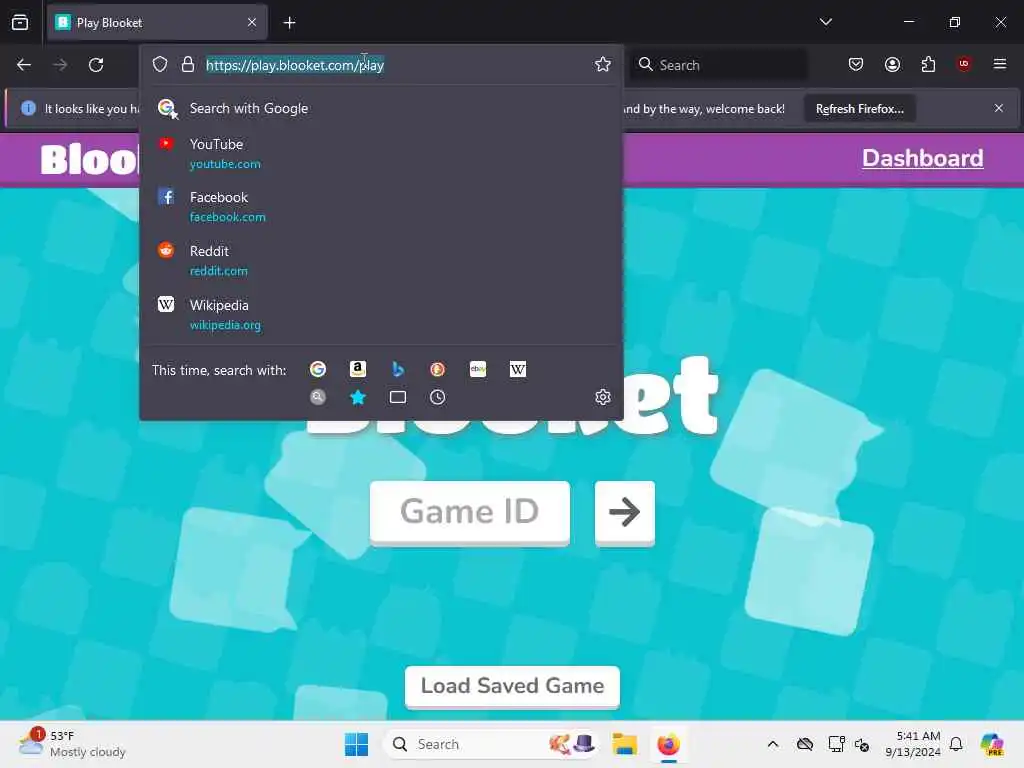View site security padlock info
Image resolution: width=1024 pixels, height=768 pixels.
187,65
